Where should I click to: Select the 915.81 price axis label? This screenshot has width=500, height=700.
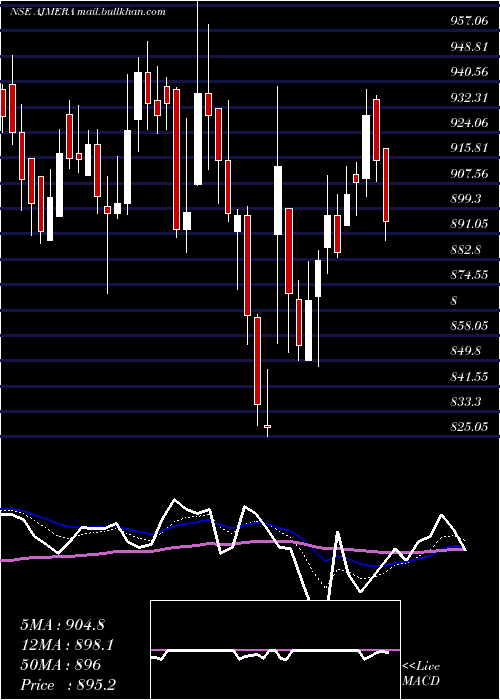pos(470,148)
